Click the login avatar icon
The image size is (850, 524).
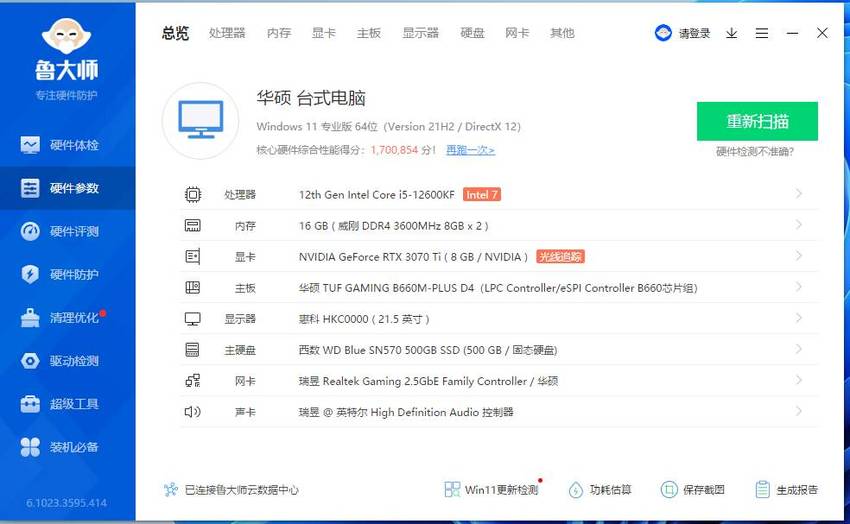click(663, 33)
